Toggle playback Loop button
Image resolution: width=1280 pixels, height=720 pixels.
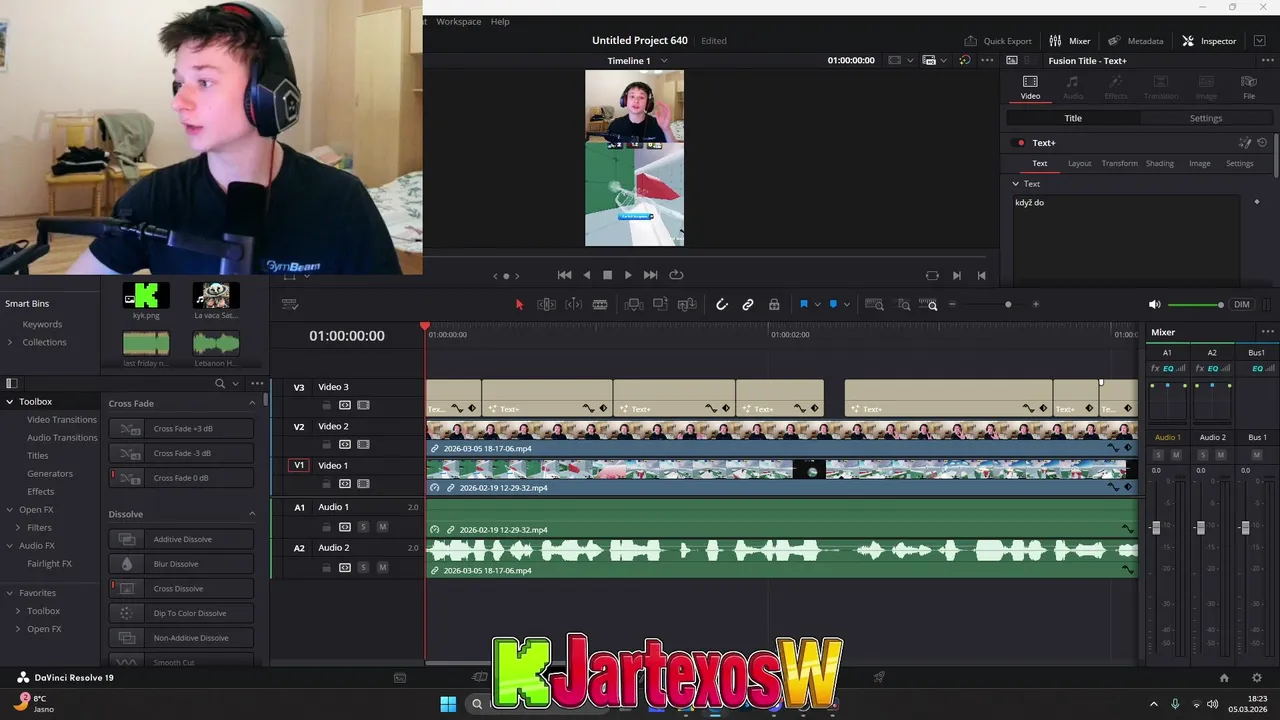pyautogui.click(x=676, y=275)
